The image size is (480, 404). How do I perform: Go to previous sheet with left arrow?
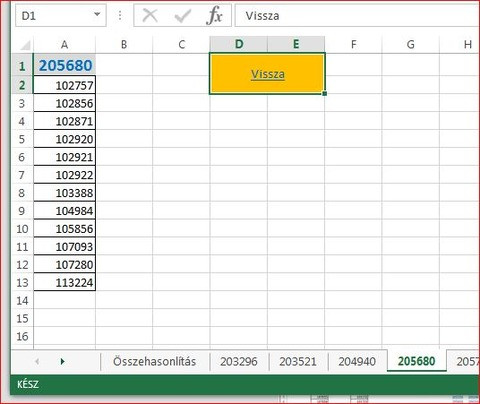click(37, 361)
